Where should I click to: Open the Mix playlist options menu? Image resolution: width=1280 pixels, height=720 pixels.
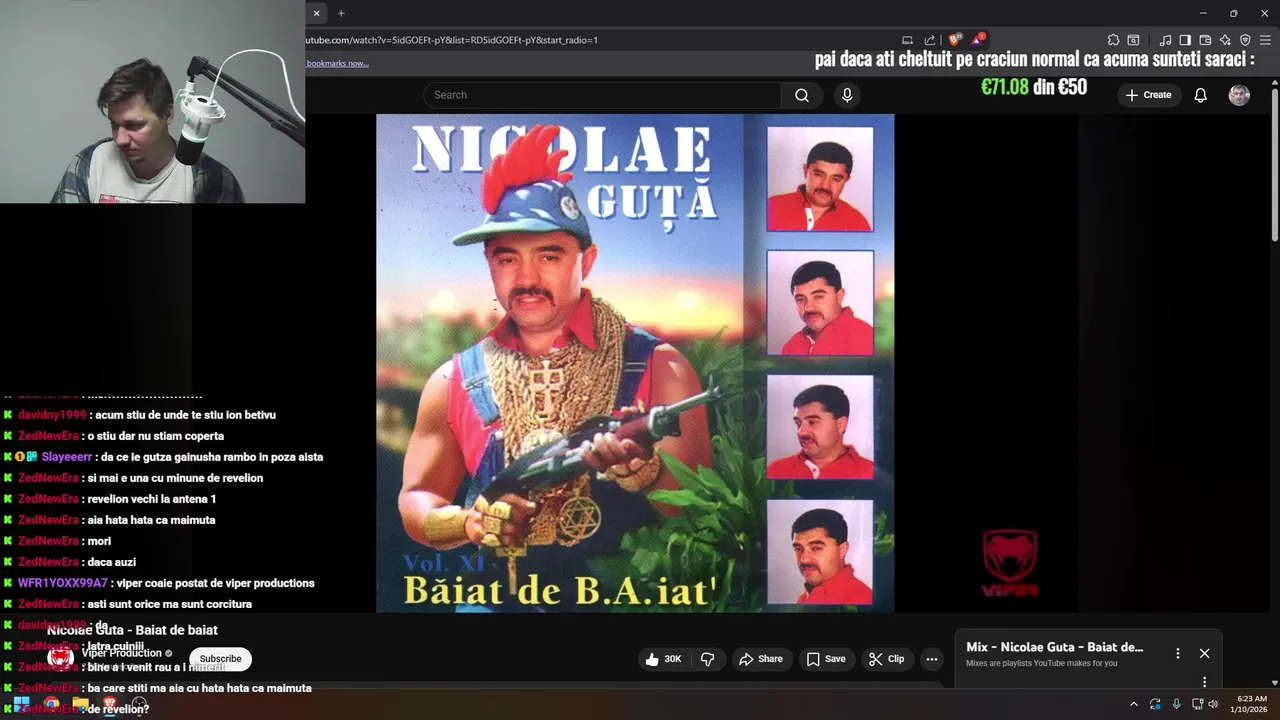pyautogui.click(x=1177, y=653)
